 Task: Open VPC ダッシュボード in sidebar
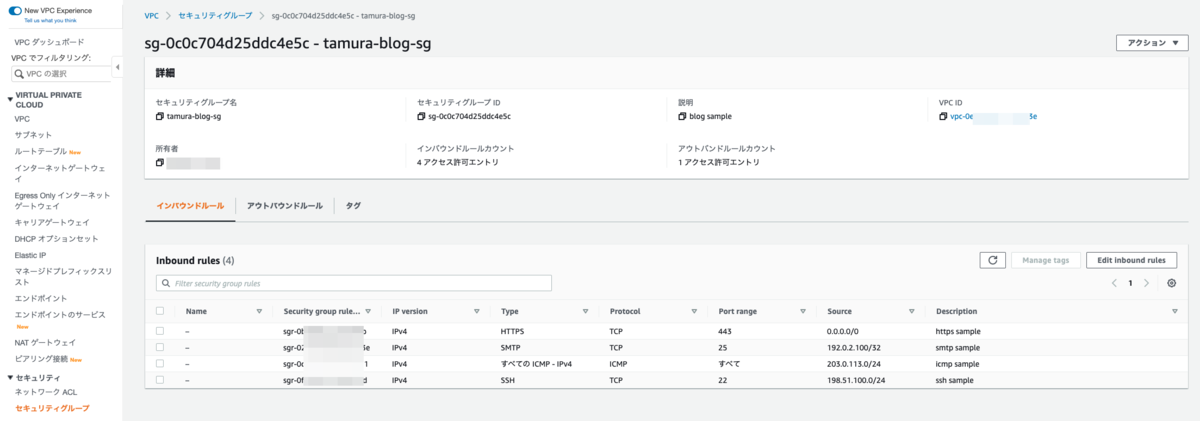49,42
